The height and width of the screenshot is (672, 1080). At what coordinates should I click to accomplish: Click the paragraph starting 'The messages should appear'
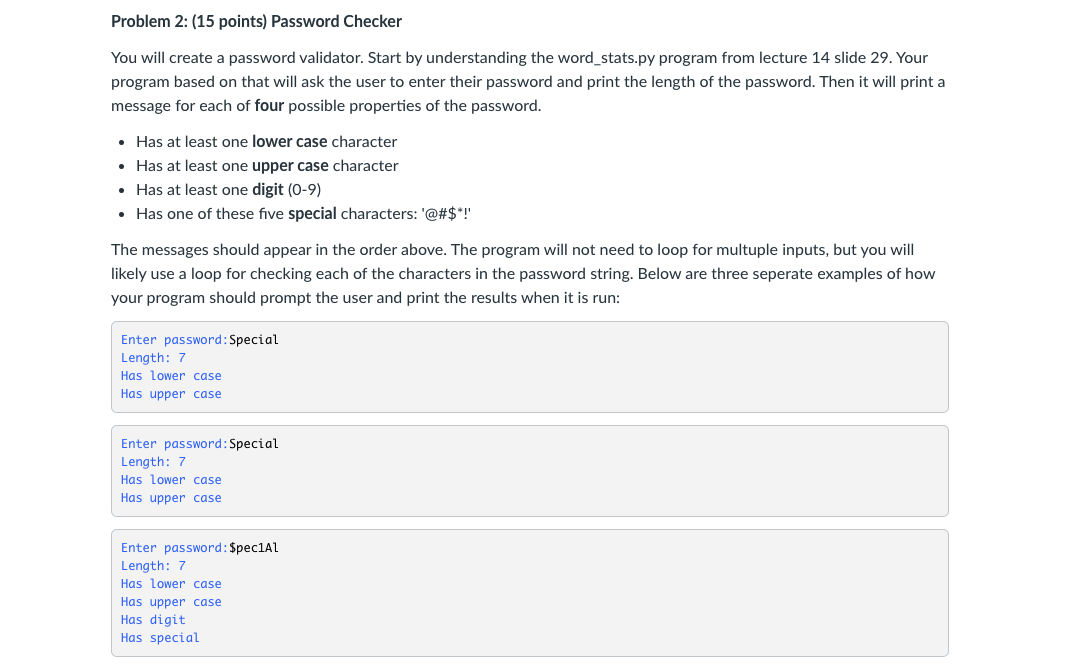(x=523, y=274)
